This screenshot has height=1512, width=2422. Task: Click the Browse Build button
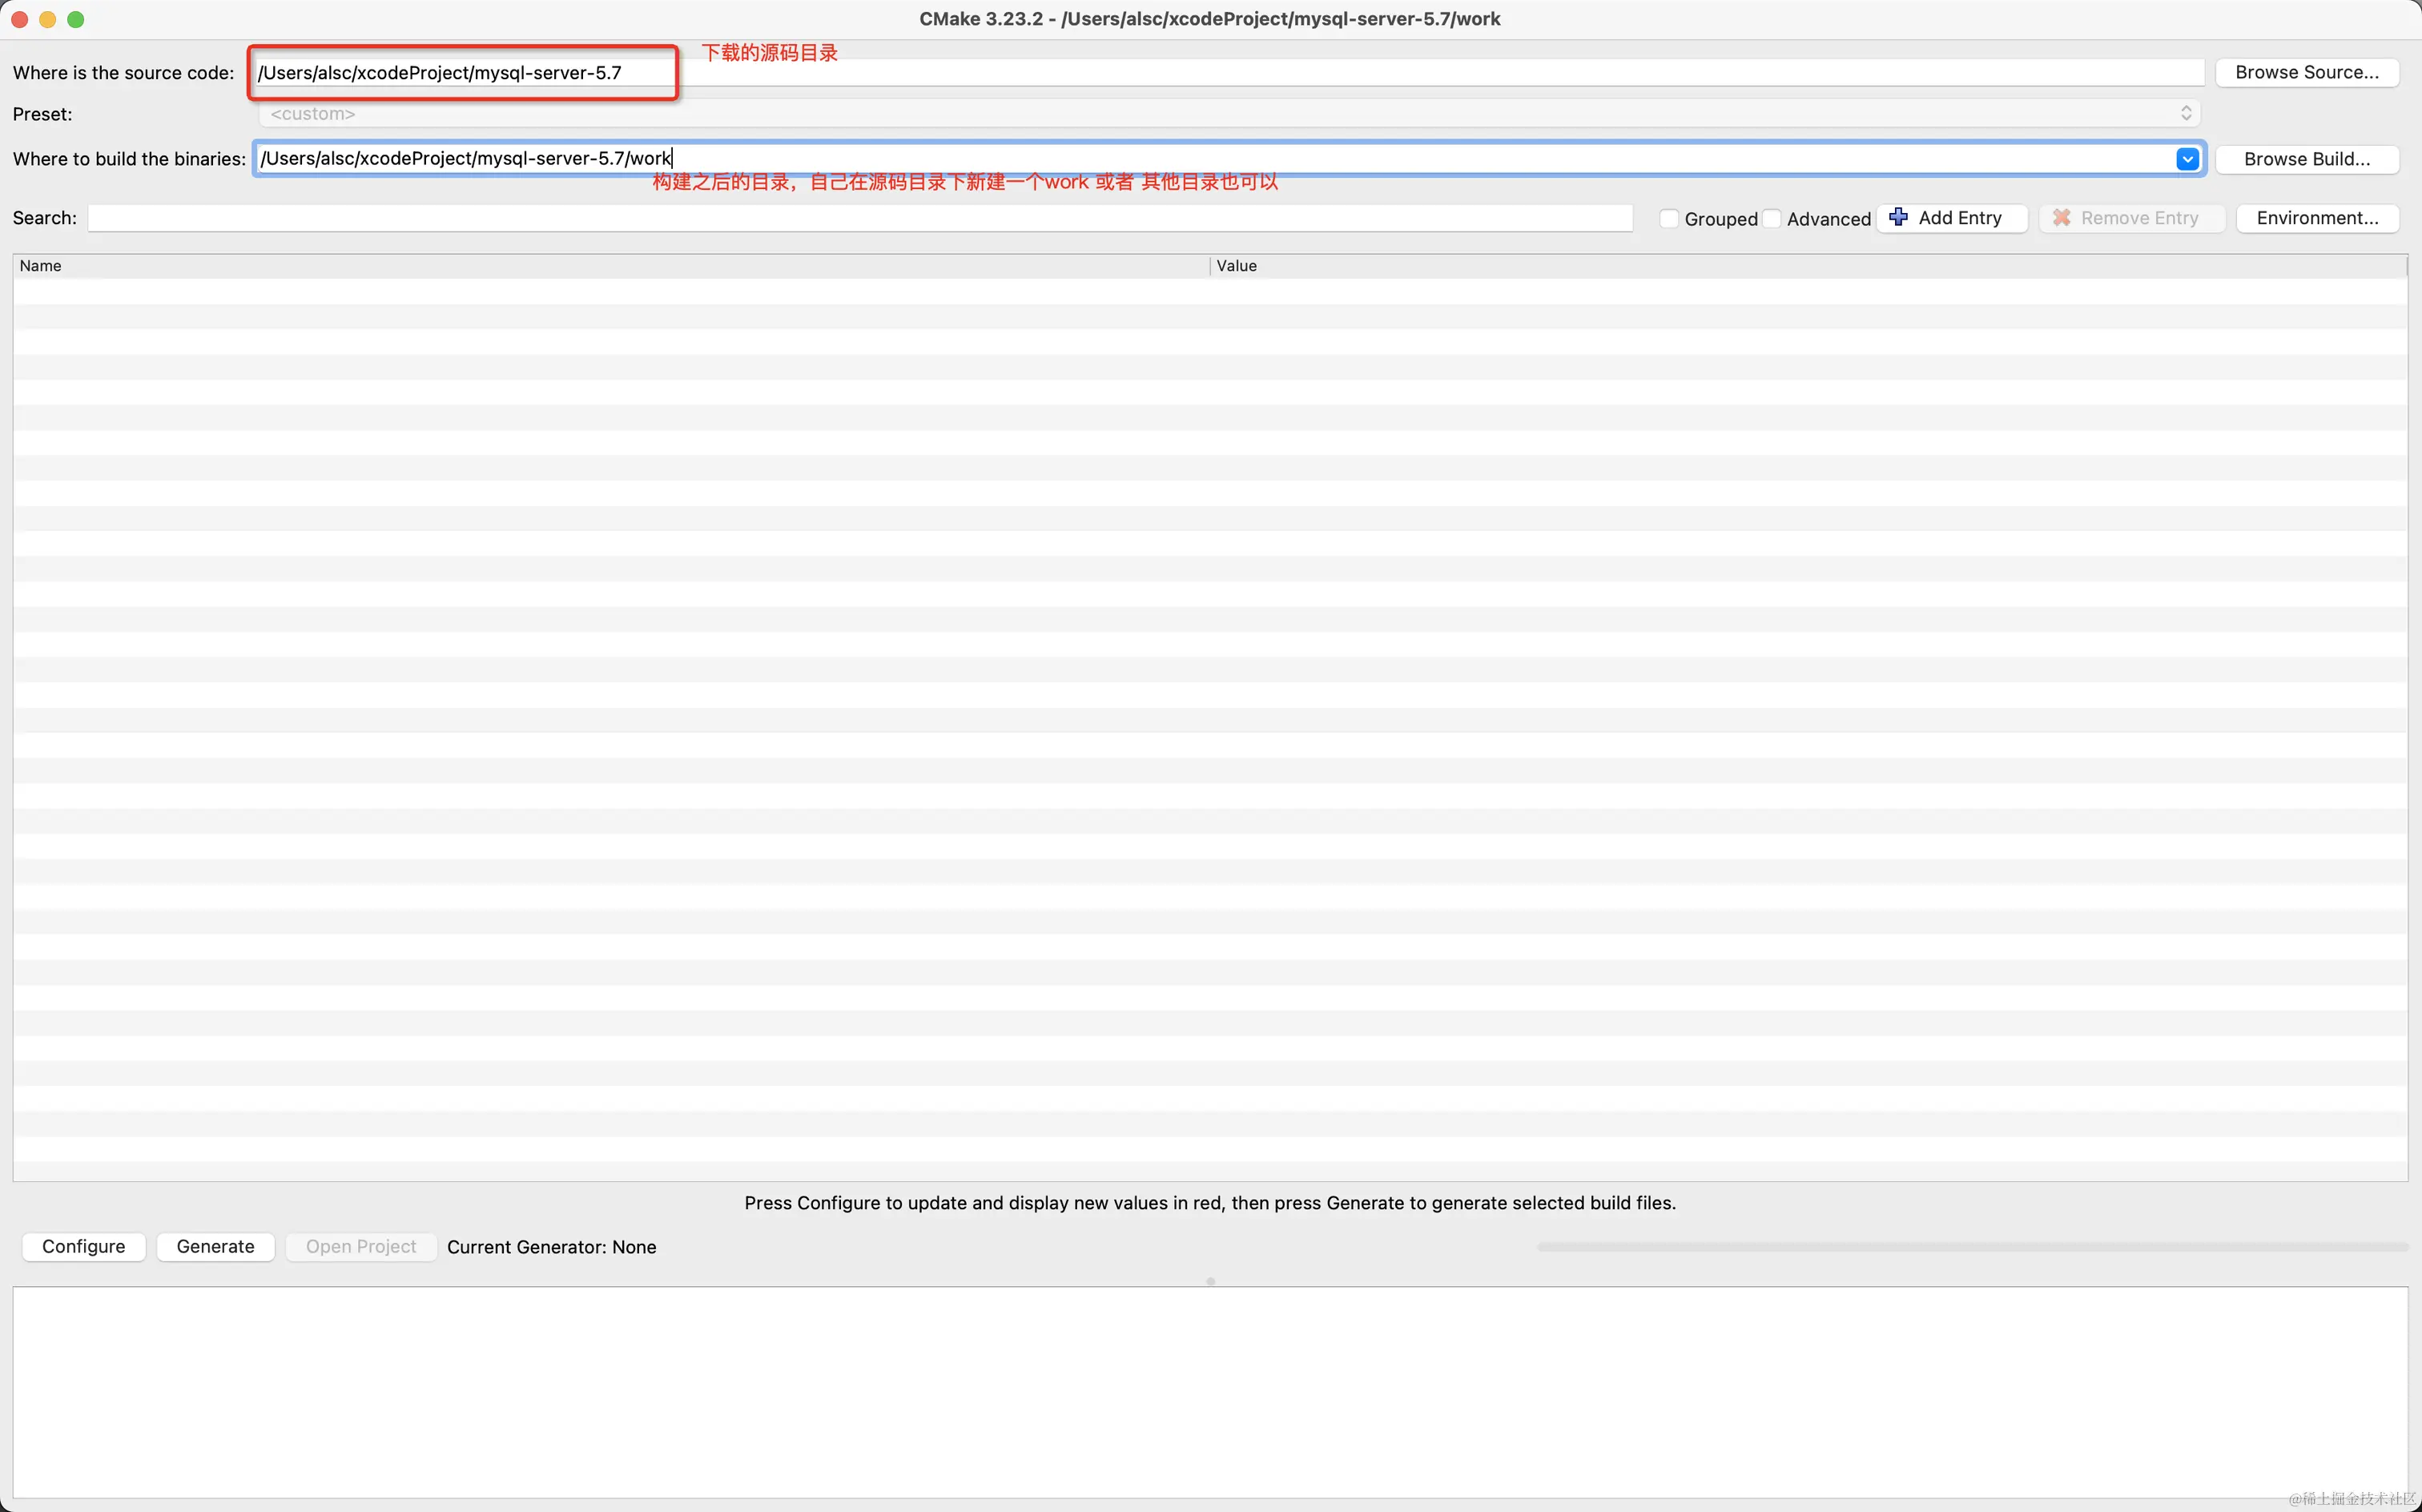click(x=2306, y=159)
